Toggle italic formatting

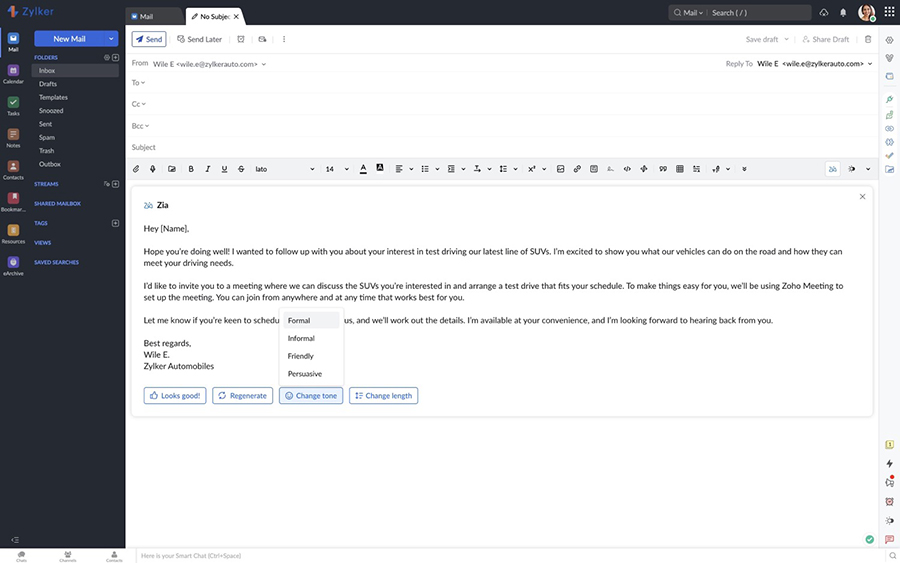point(208,169)
